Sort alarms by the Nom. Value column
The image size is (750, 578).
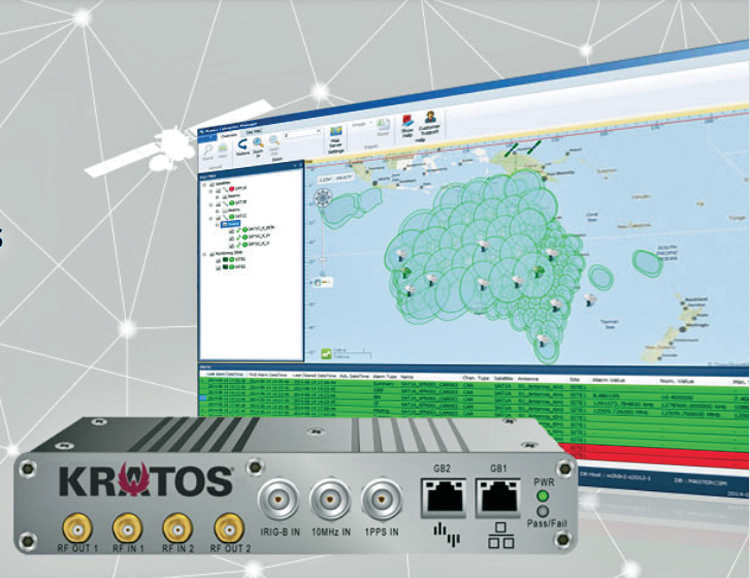(x=676, y=381)
